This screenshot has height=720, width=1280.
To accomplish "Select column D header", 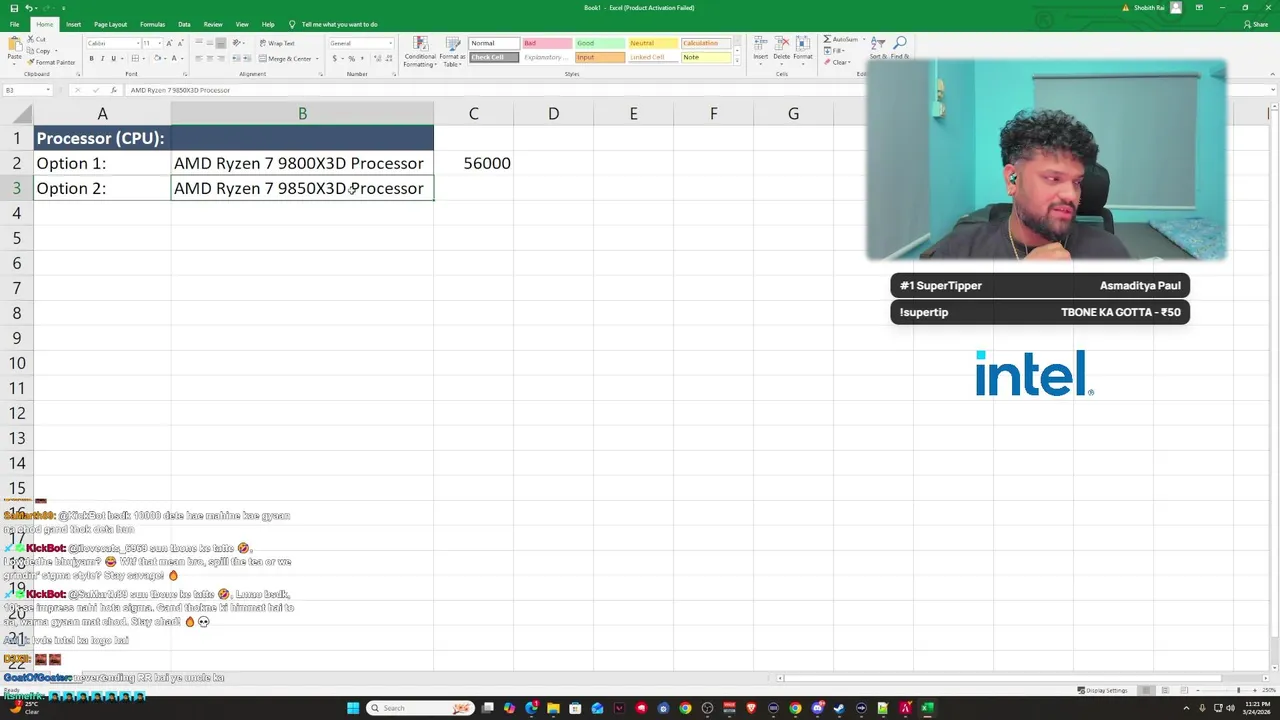I will 553,114.
